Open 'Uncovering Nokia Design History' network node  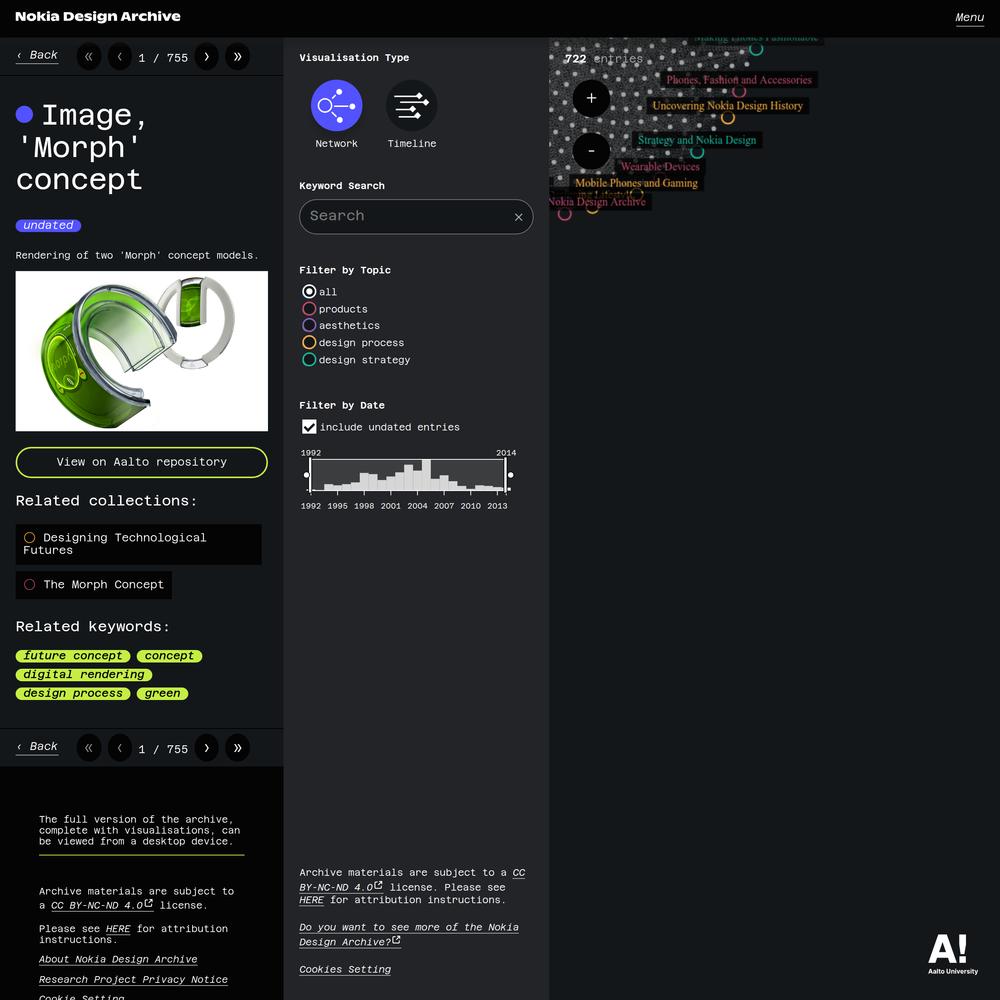tap(727, 106)
